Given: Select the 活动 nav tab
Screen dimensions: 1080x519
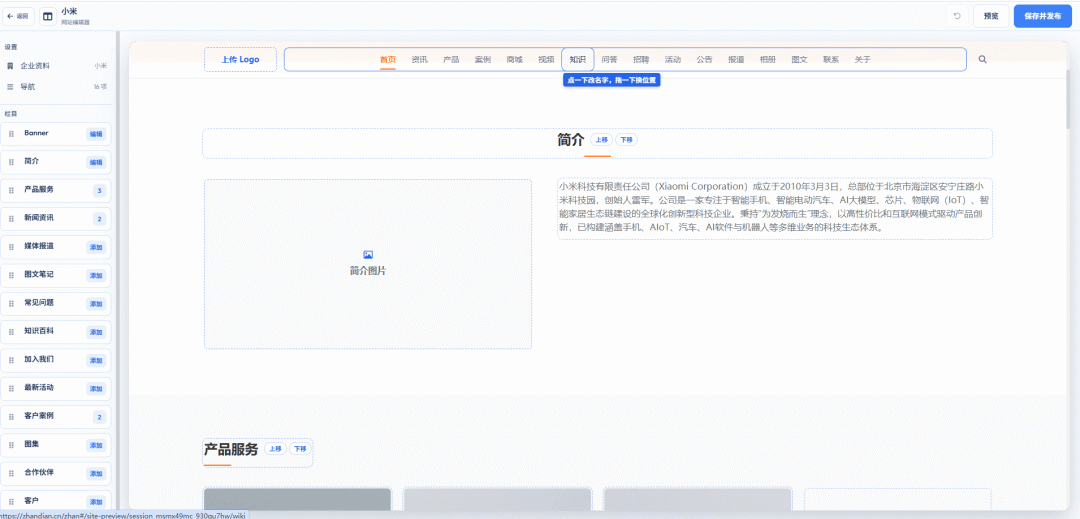Looking at the screenshot, I should pos(673,60).
